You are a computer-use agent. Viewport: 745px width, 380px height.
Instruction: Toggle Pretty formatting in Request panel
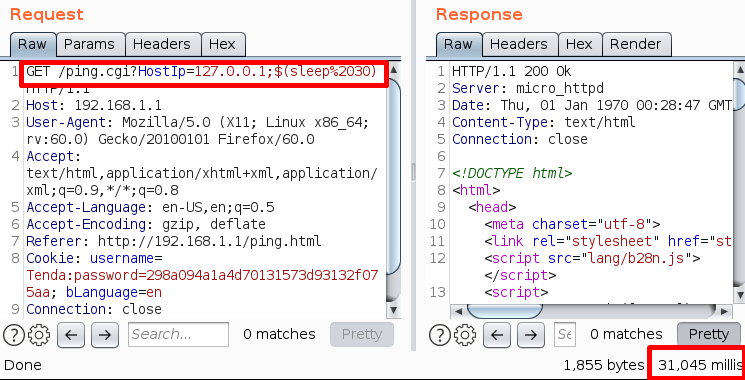coord(362,334)
